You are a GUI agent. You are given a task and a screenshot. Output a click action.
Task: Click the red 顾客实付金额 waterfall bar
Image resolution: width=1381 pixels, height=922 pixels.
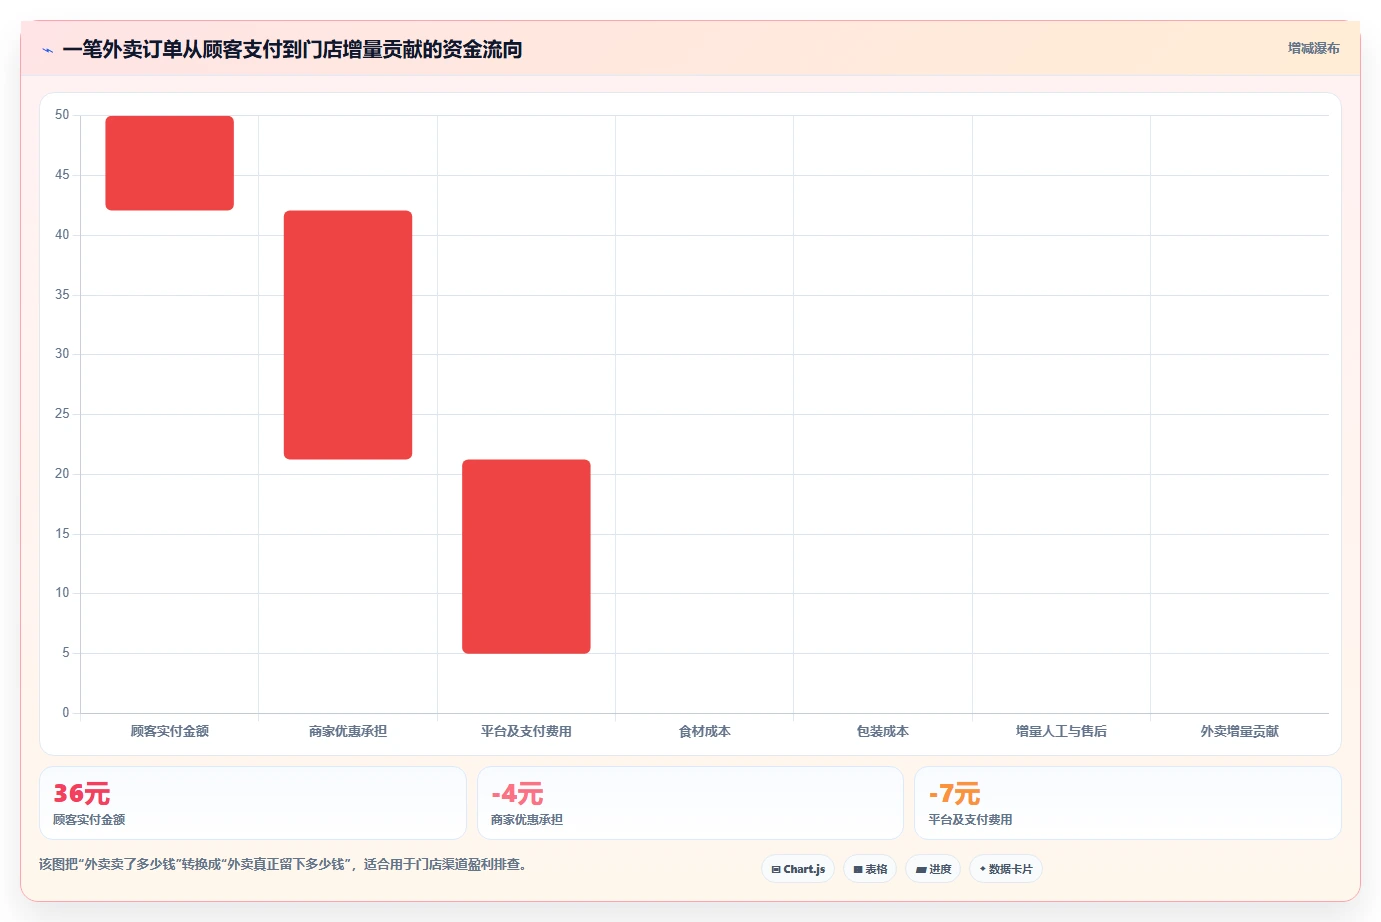point(170,163)
